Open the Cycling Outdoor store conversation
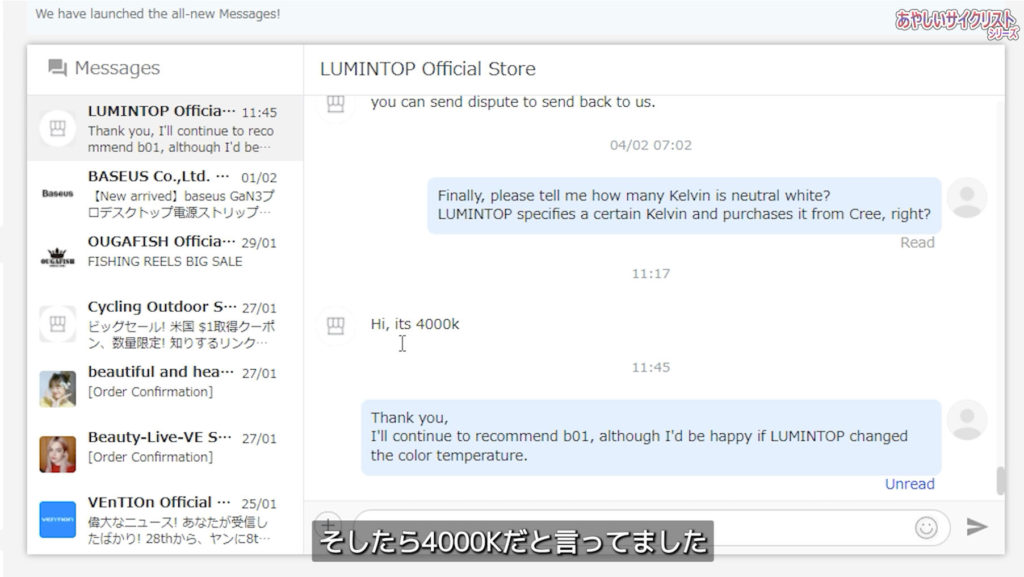1024x577 pixels. [x=165, y=324]
